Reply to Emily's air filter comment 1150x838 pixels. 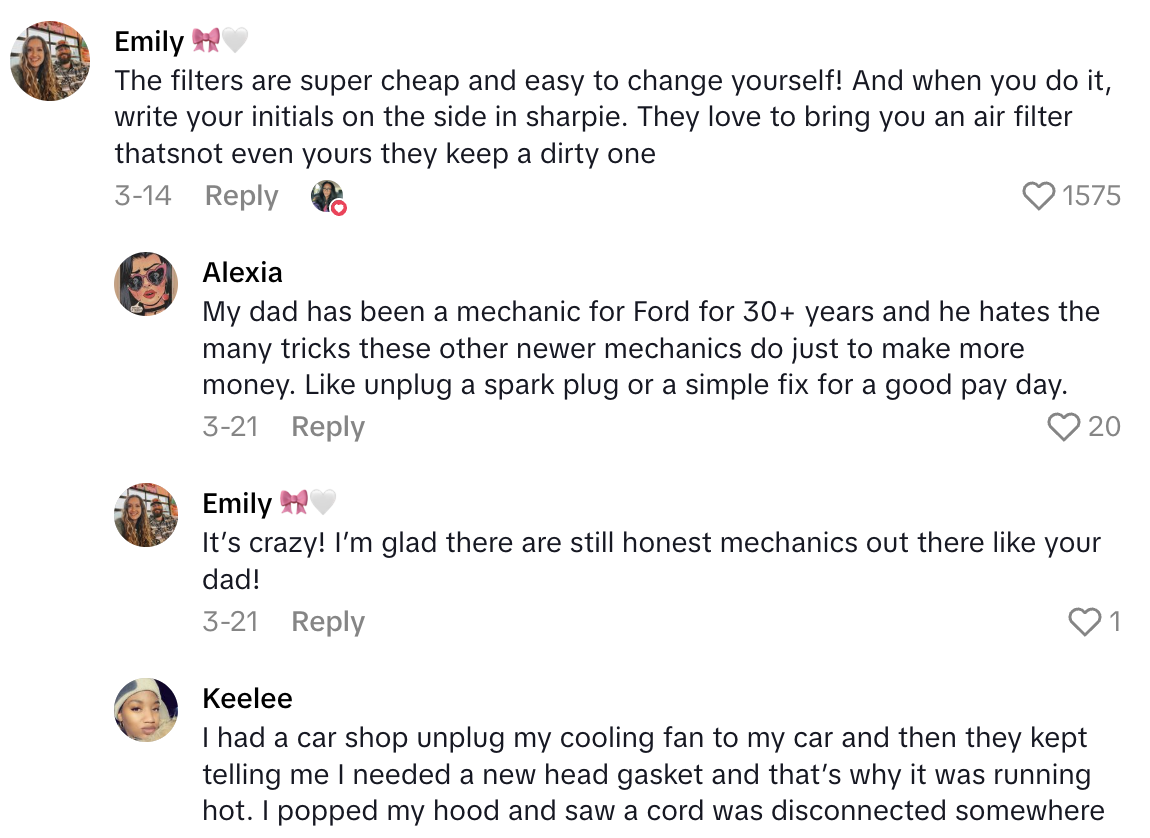(x=241, y=196)
